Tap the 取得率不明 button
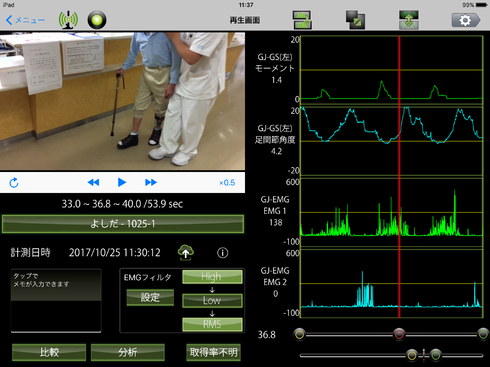Image resolution: width=490 pixels, height=367 pixels. coord(213,352)
